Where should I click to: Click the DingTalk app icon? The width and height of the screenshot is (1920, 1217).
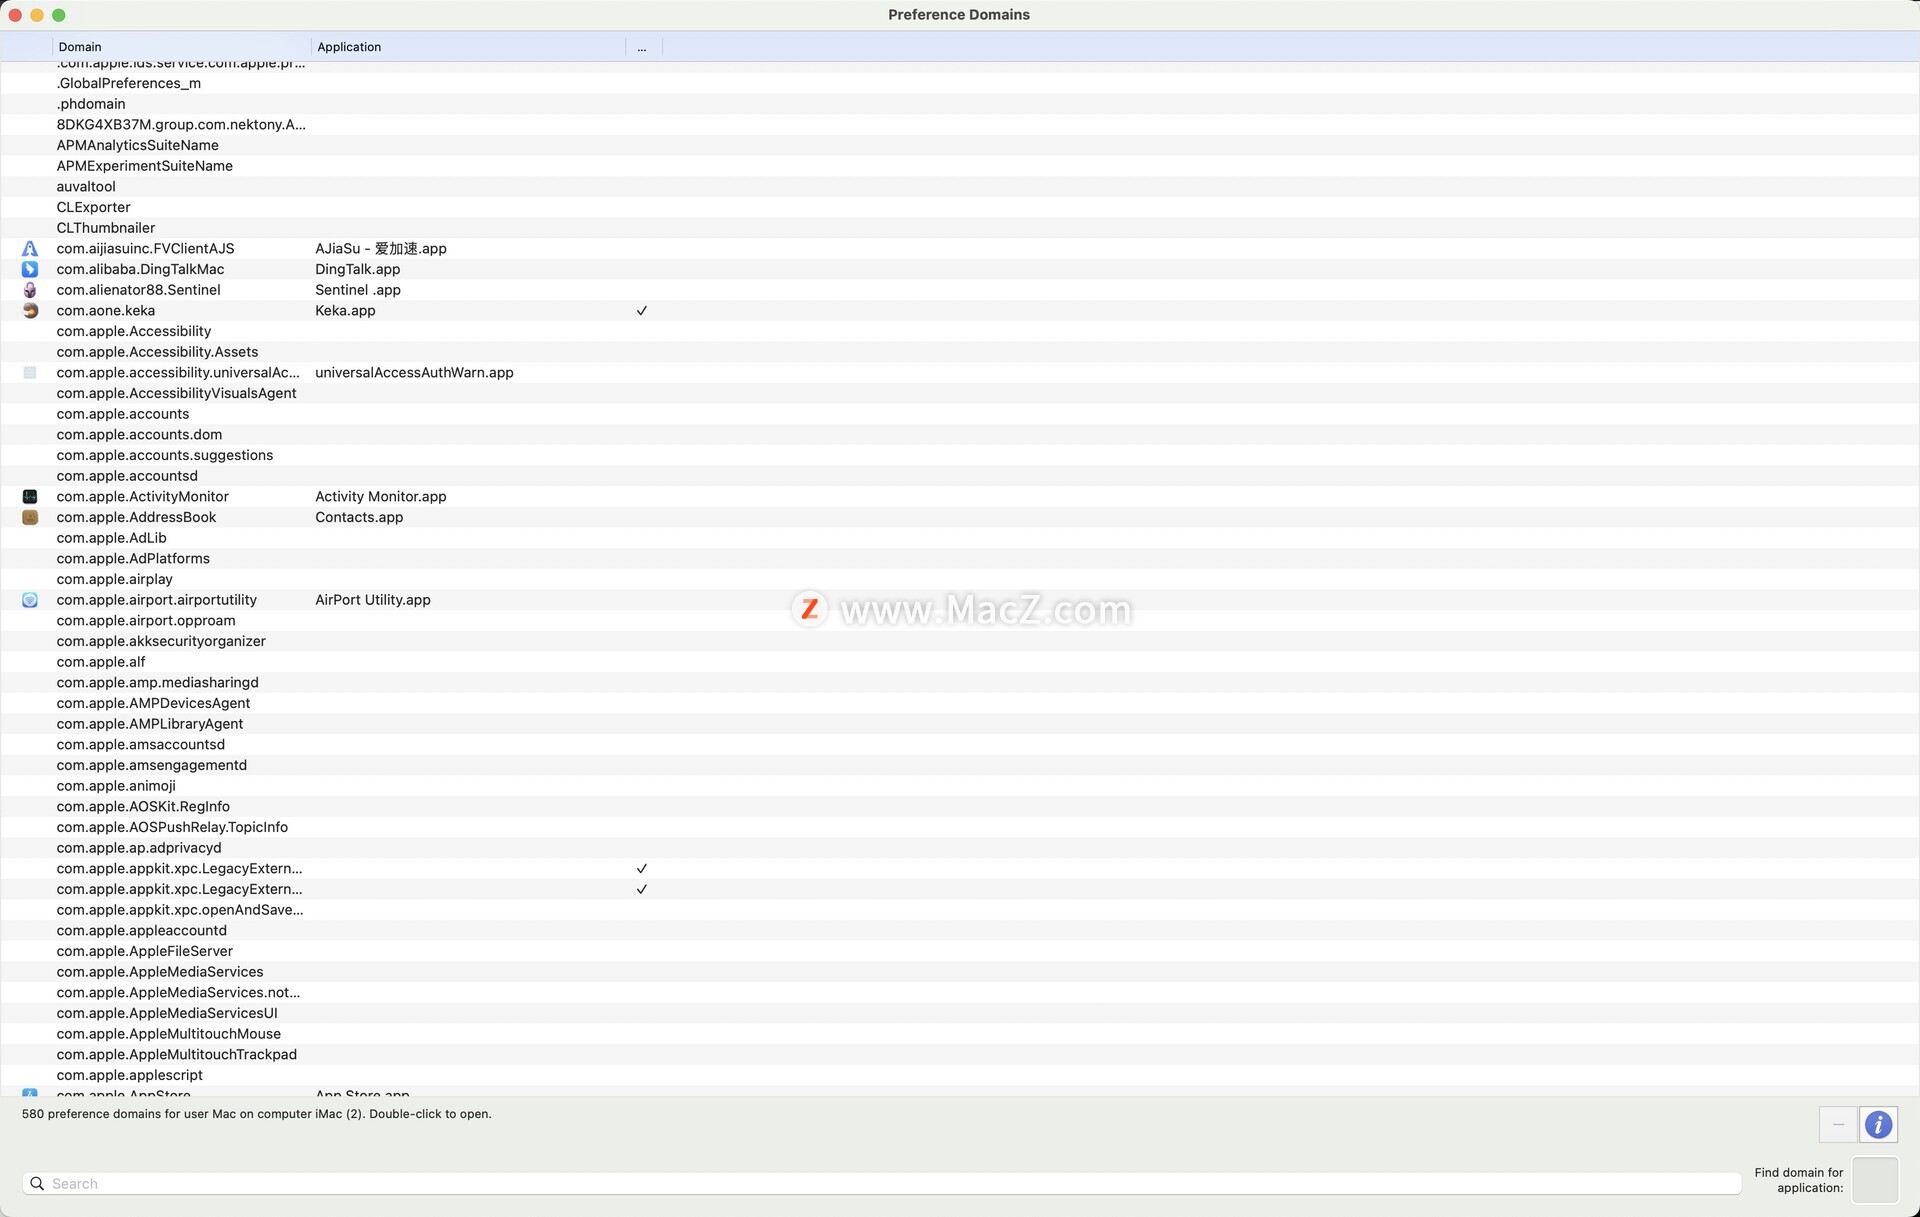point(30,269)
